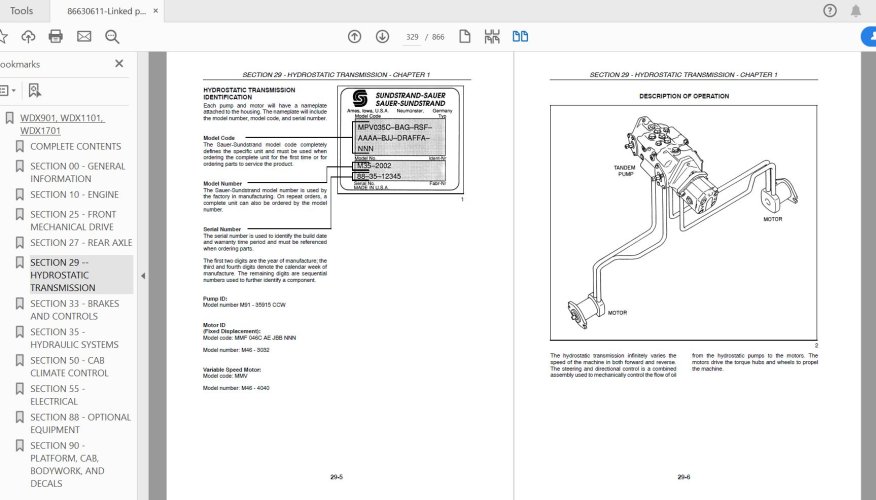Open the Help question mark icon

pyautogui.click(x=830, y=11)
